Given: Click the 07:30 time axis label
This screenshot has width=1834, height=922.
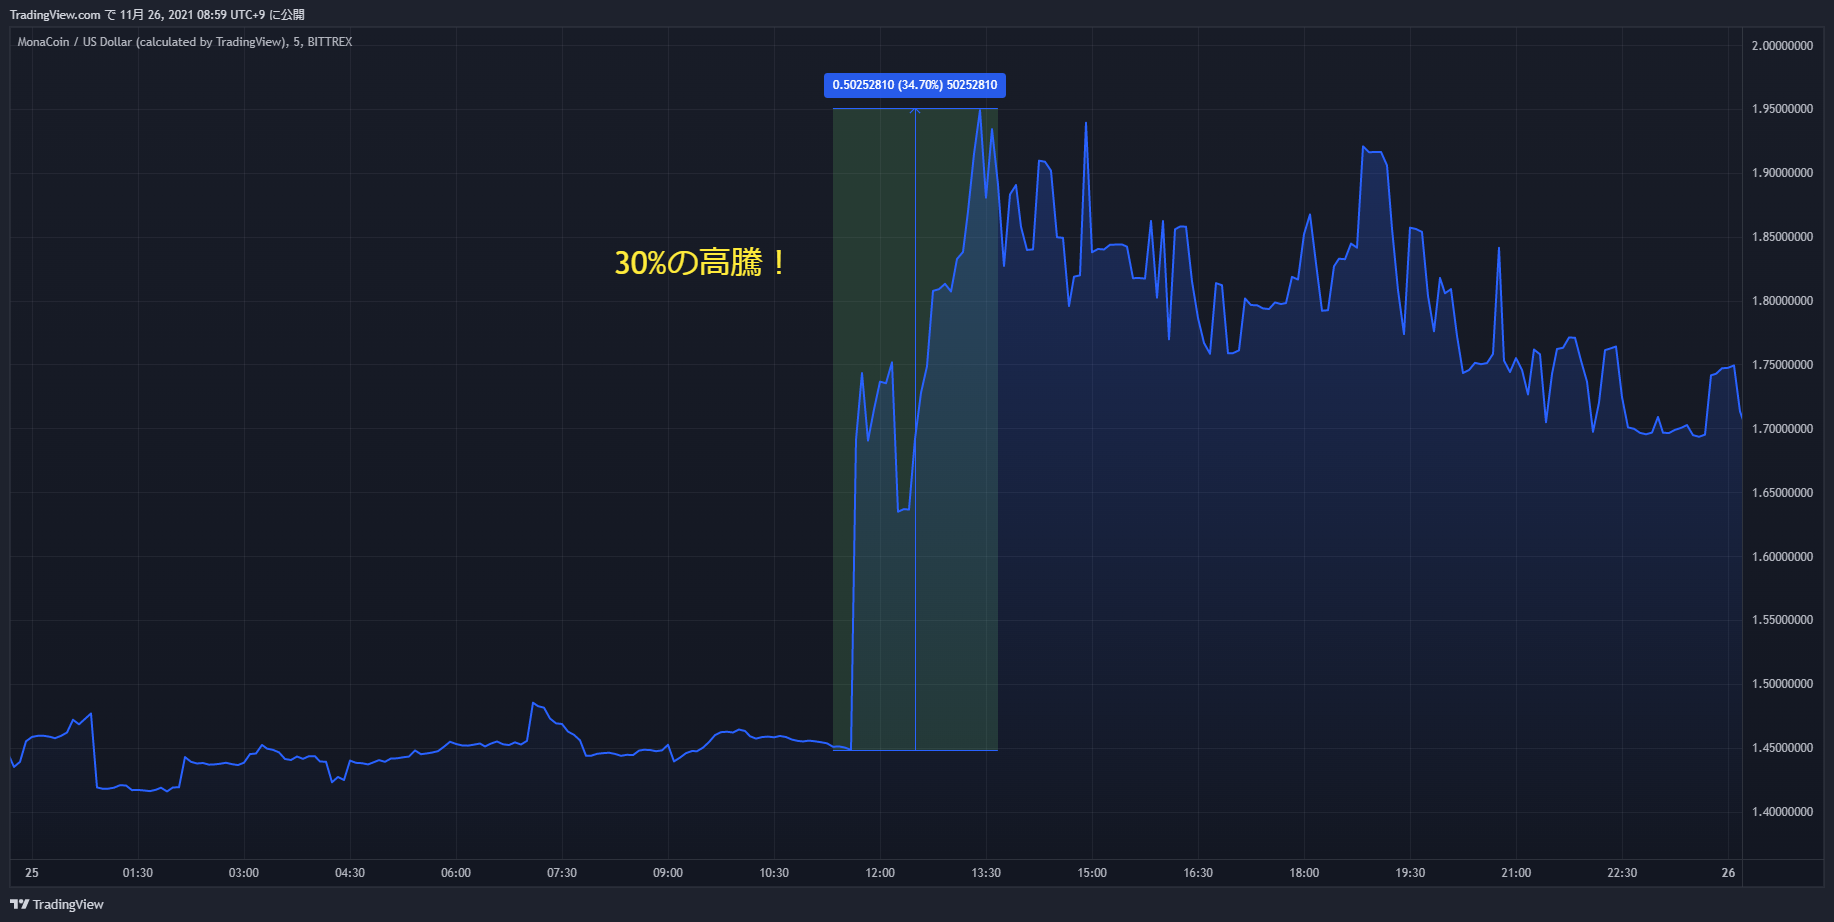Looking at the screenshot, I should (562, 873).
